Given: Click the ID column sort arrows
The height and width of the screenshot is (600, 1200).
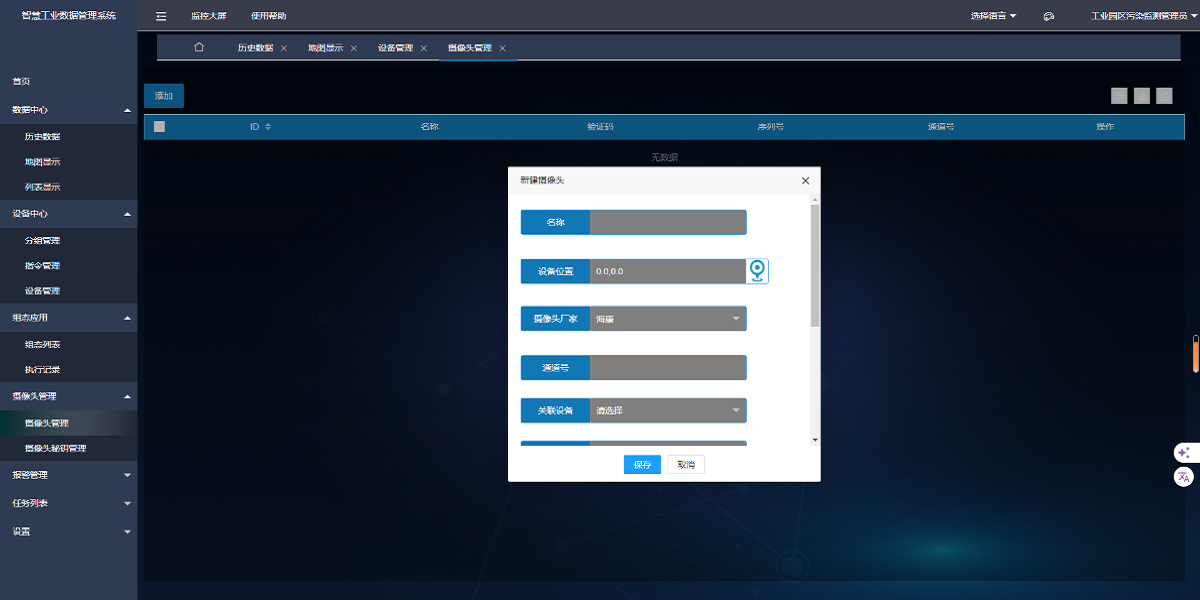Looking at the screenshot, I should (x=268, y=127).
